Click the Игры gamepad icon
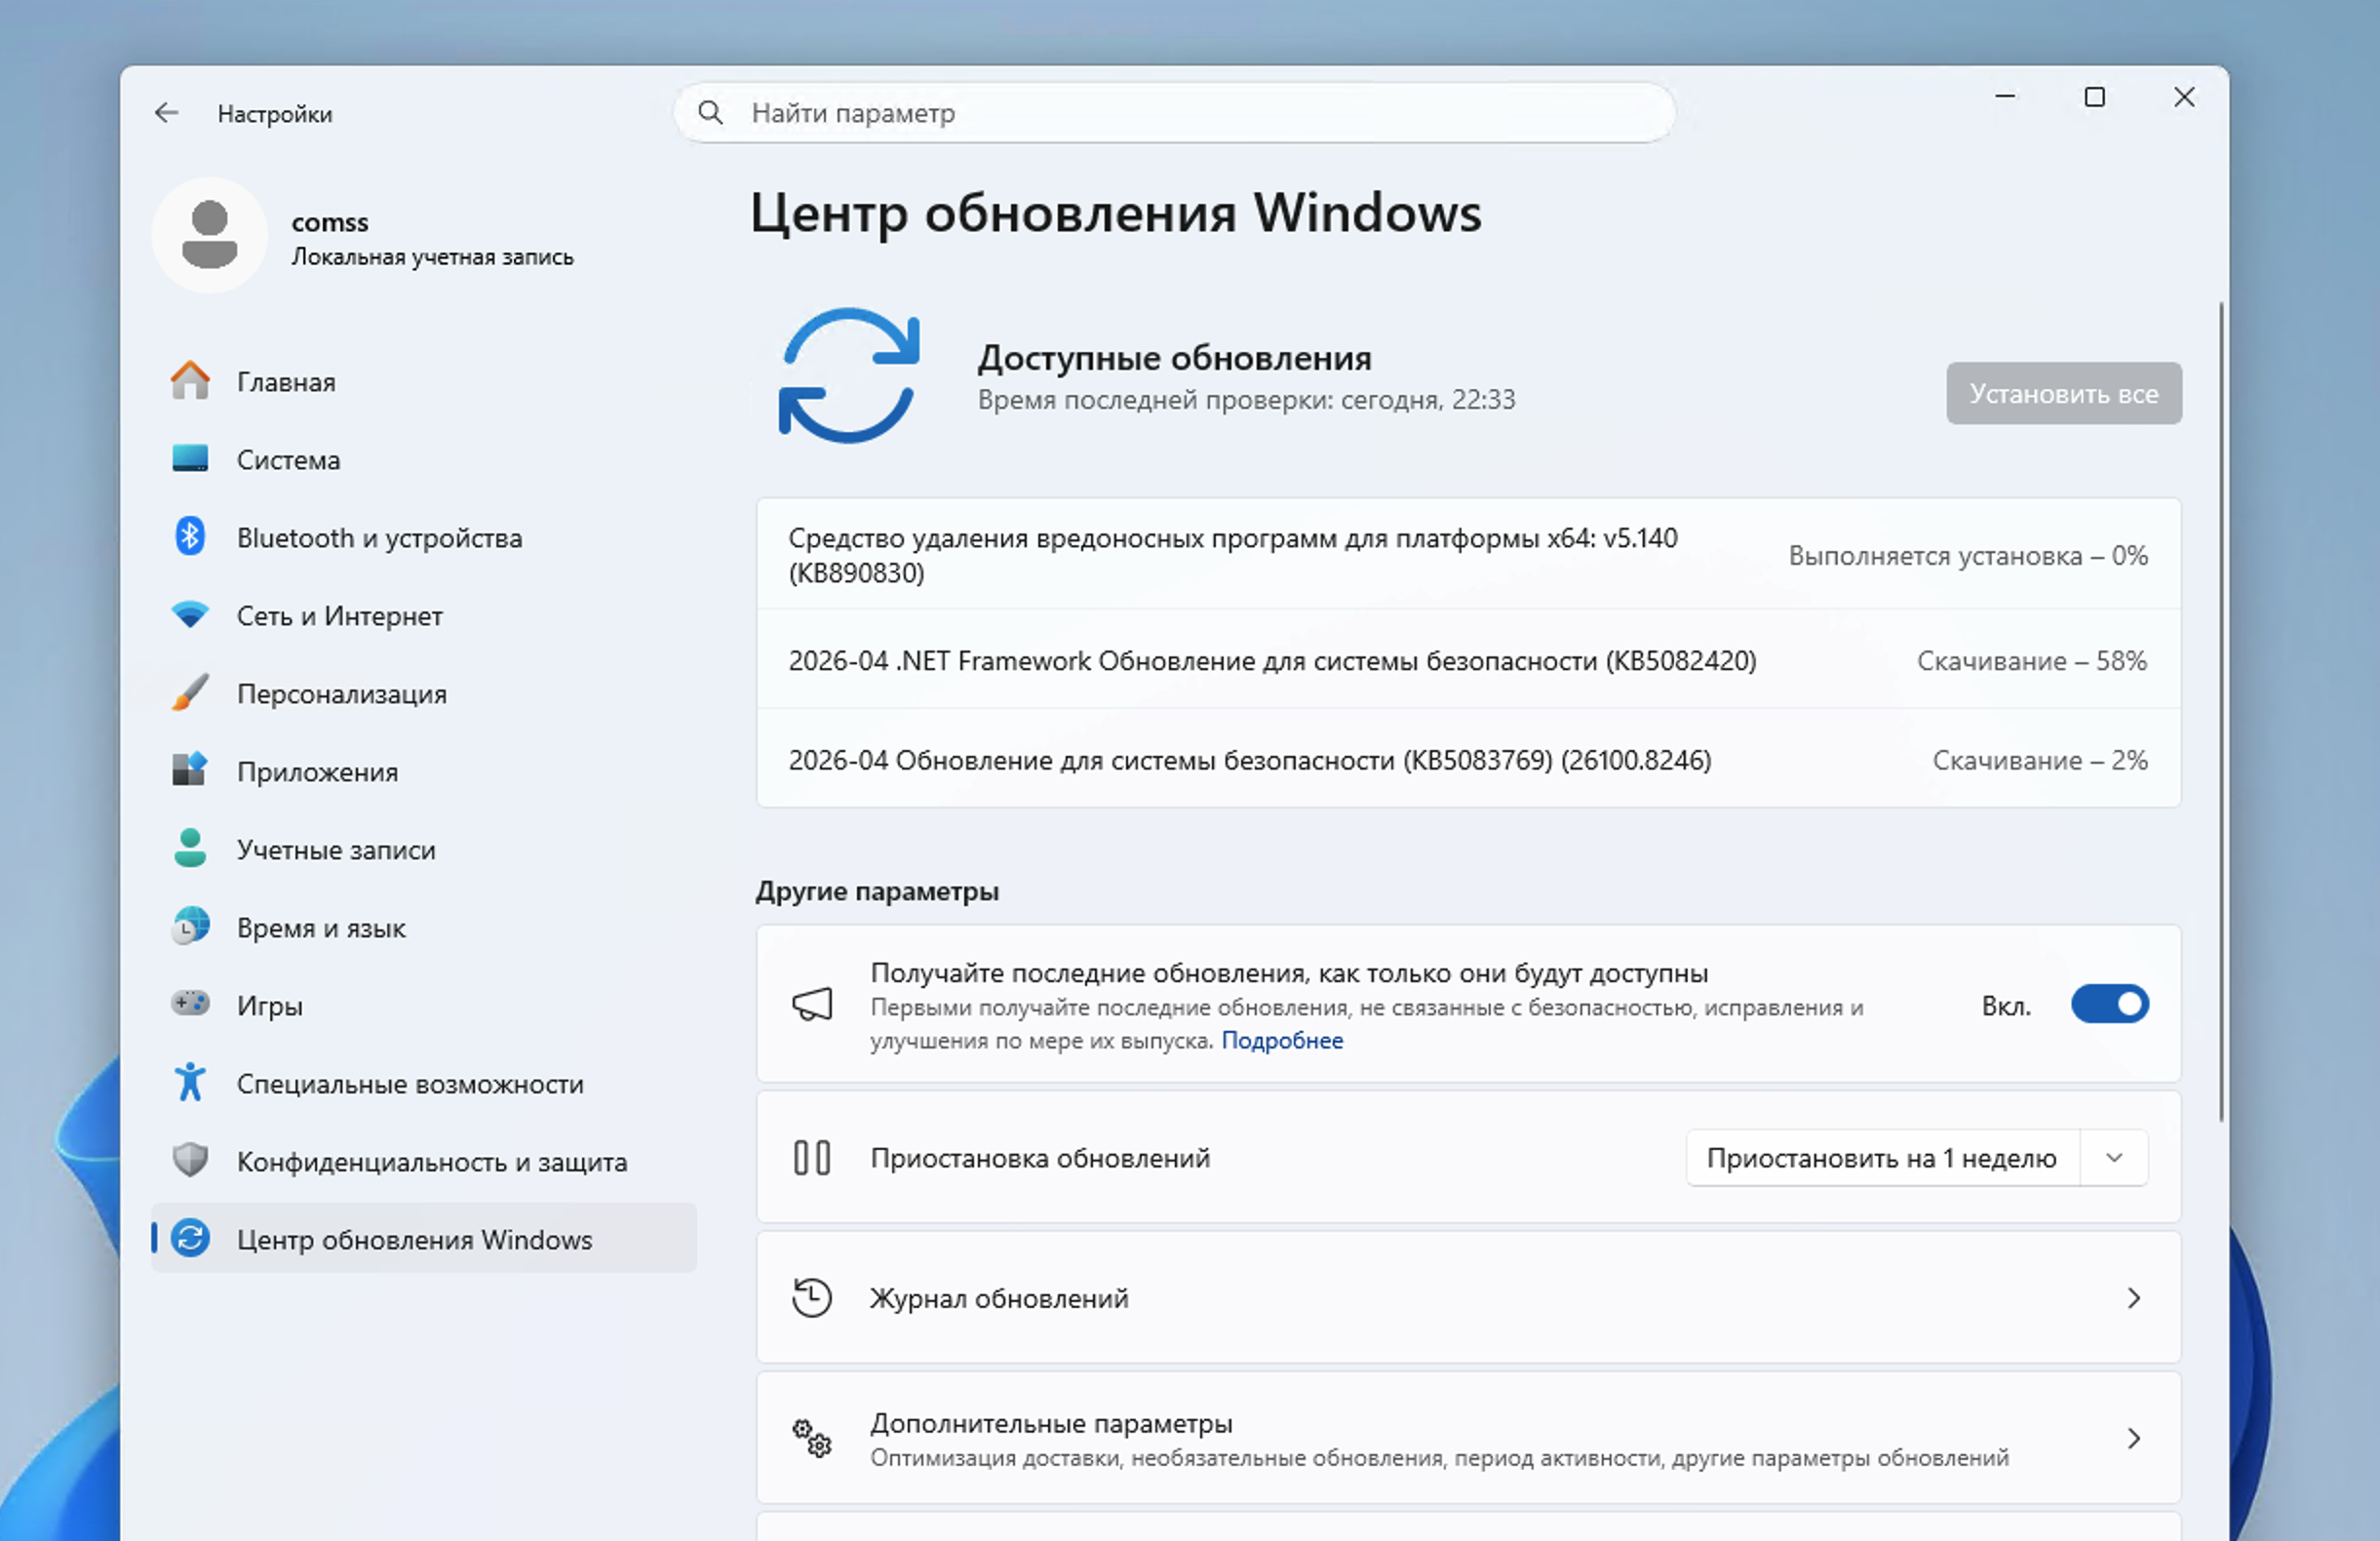2380x1541 pixels. click(189, 1003)
